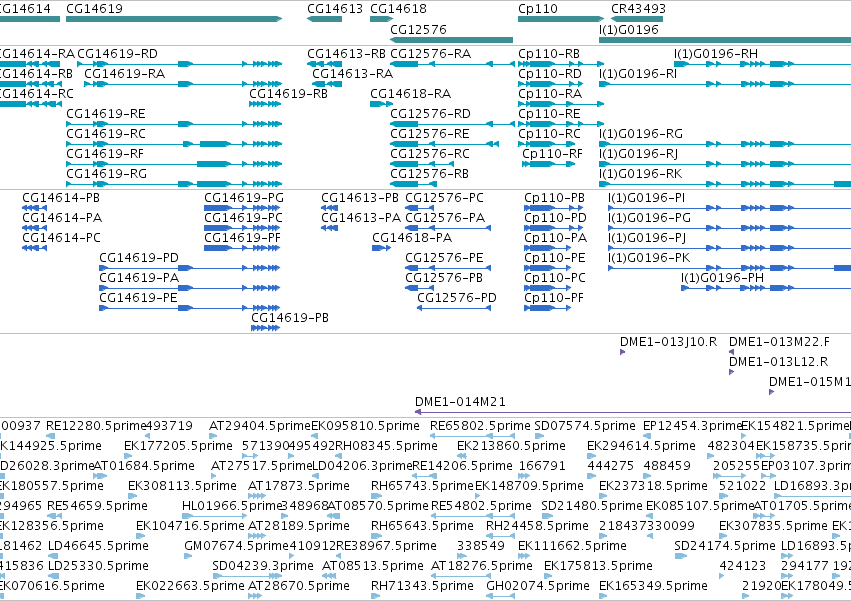Open protein CG14619-PB
Viewport: 851px width, 601px height.
(x=290, y=318)
